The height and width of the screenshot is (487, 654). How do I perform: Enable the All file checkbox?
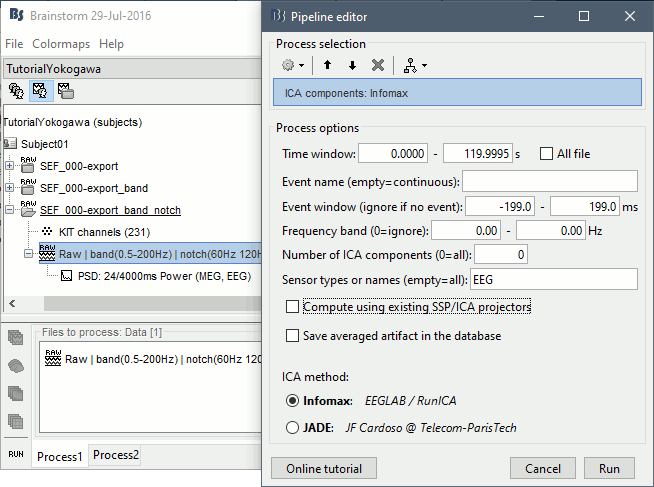(x=546, y=154)
